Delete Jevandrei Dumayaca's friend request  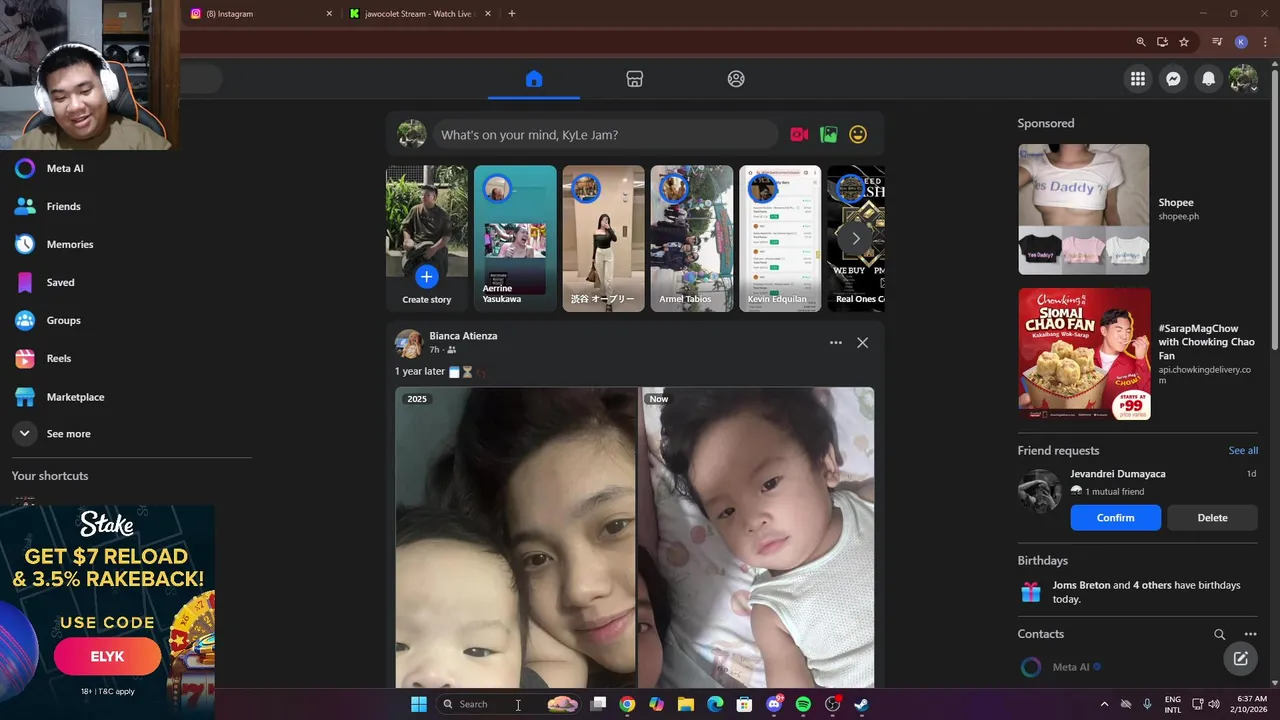click(x=1212, y=518)
